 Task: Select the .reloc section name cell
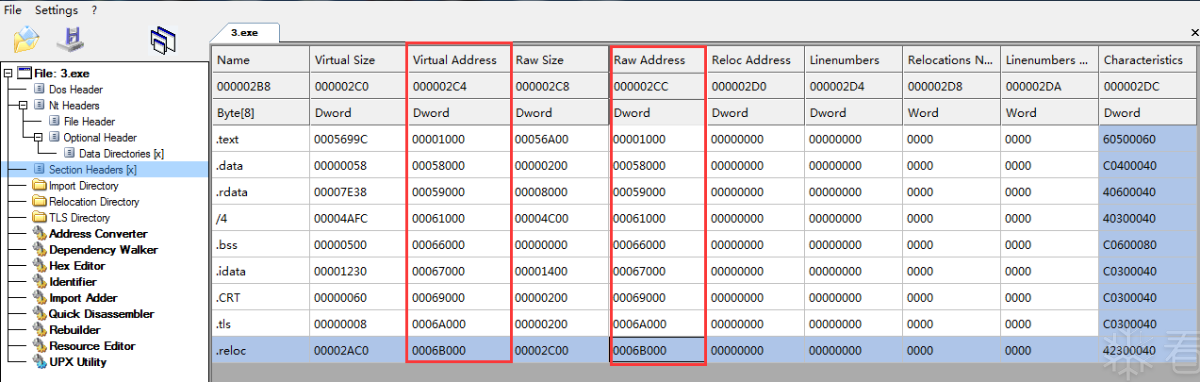pyautogui.click(x=260, y=350)
